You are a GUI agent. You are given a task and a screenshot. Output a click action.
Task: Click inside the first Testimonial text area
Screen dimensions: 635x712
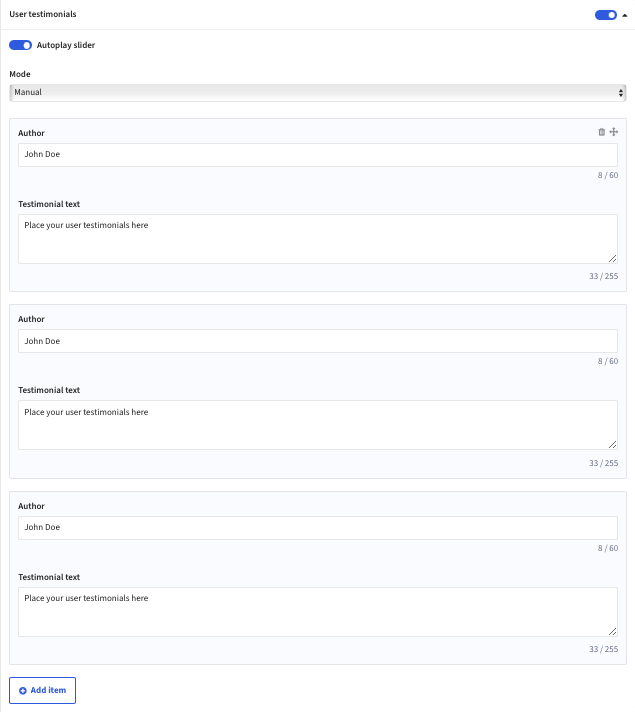click(x=318, y=239)
